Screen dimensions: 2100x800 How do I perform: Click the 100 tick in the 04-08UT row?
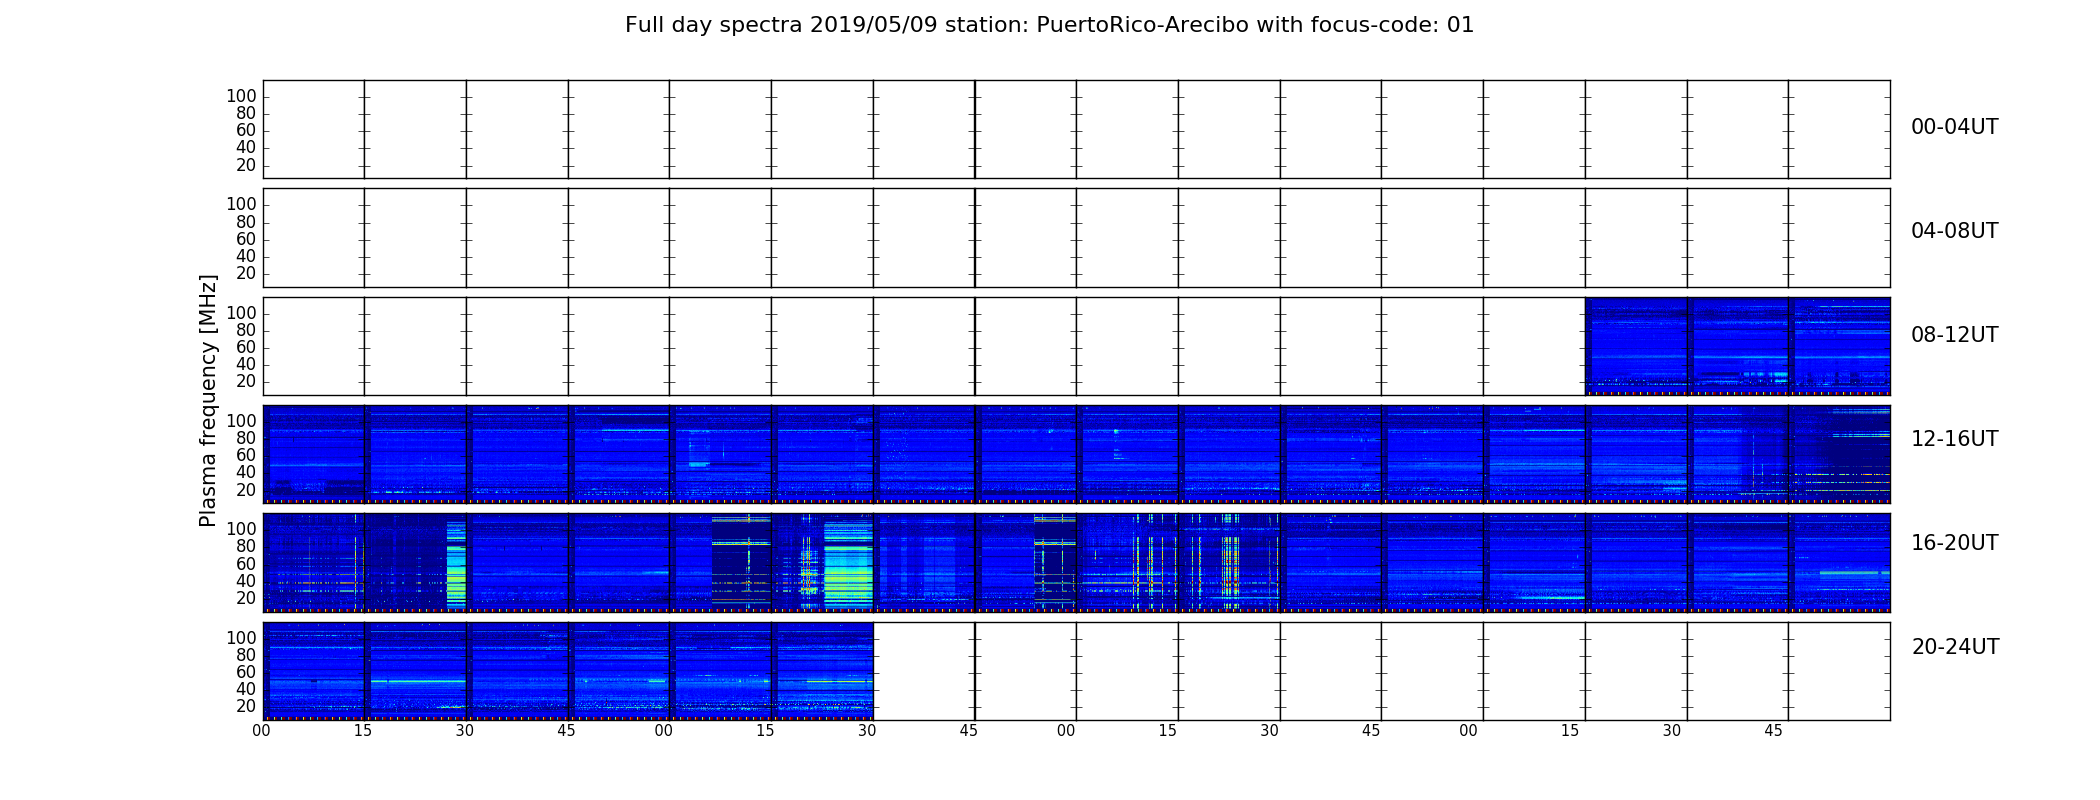[241, 204]
